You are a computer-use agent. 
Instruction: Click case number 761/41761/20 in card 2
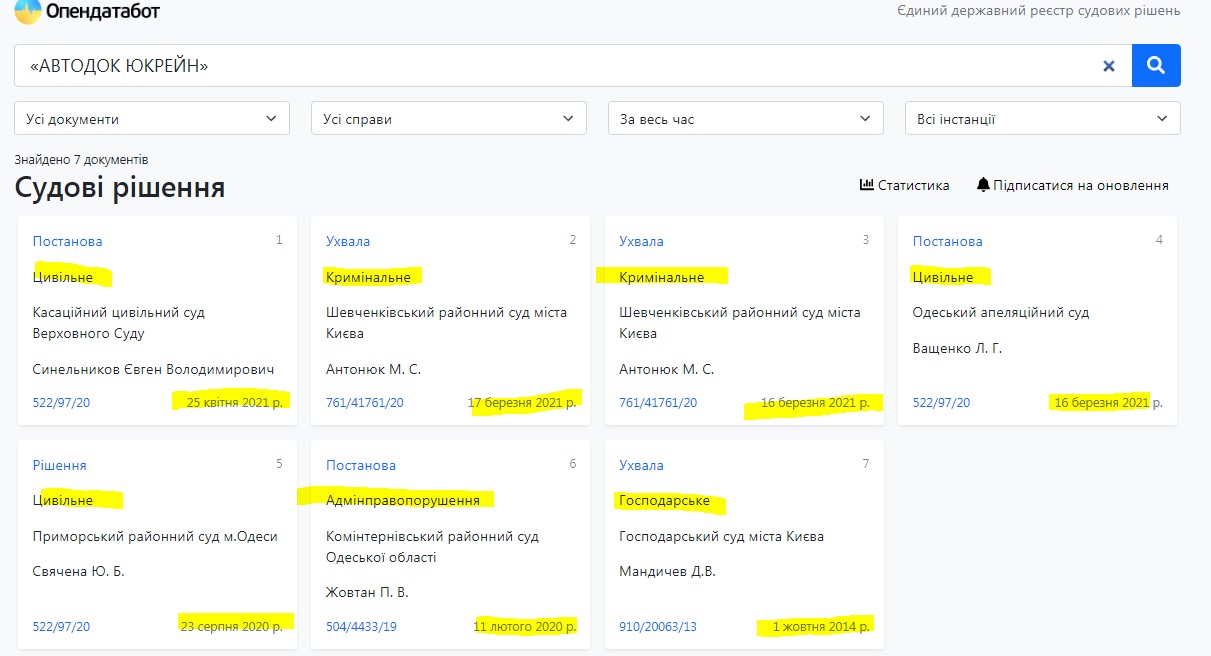click(x=365, y=403)
